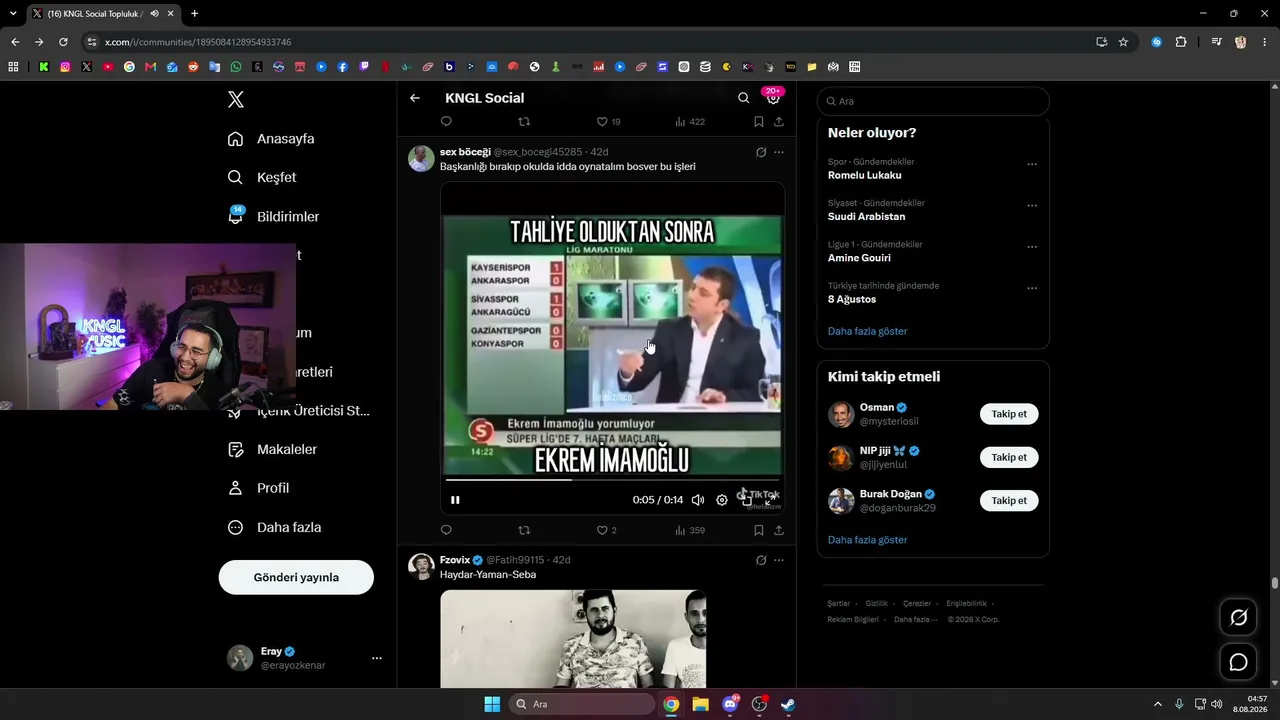Seek on the video progress bar
The image size is (1280, 720).
612,480
